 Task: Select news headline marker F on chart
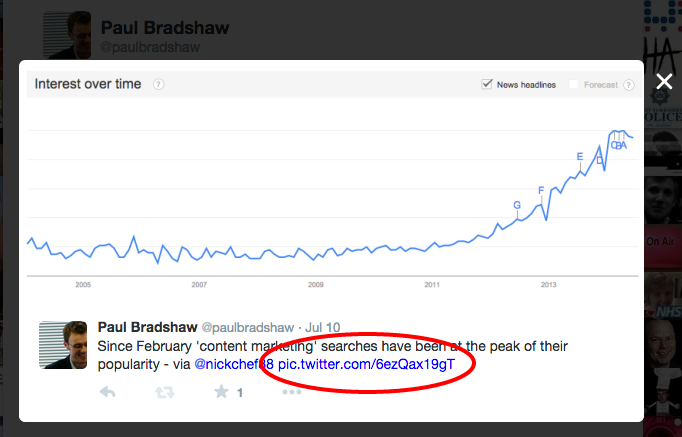click(541, 190)
